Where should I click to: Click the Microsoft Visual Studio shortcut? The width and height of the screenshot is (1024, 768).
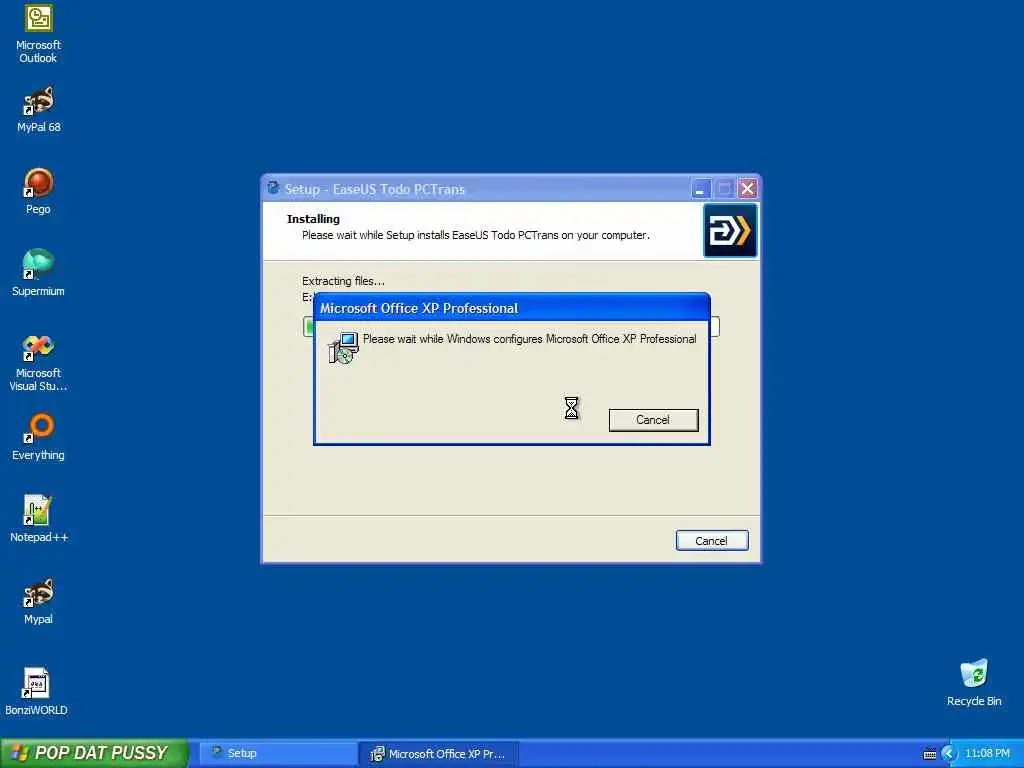tap(38, 363)
